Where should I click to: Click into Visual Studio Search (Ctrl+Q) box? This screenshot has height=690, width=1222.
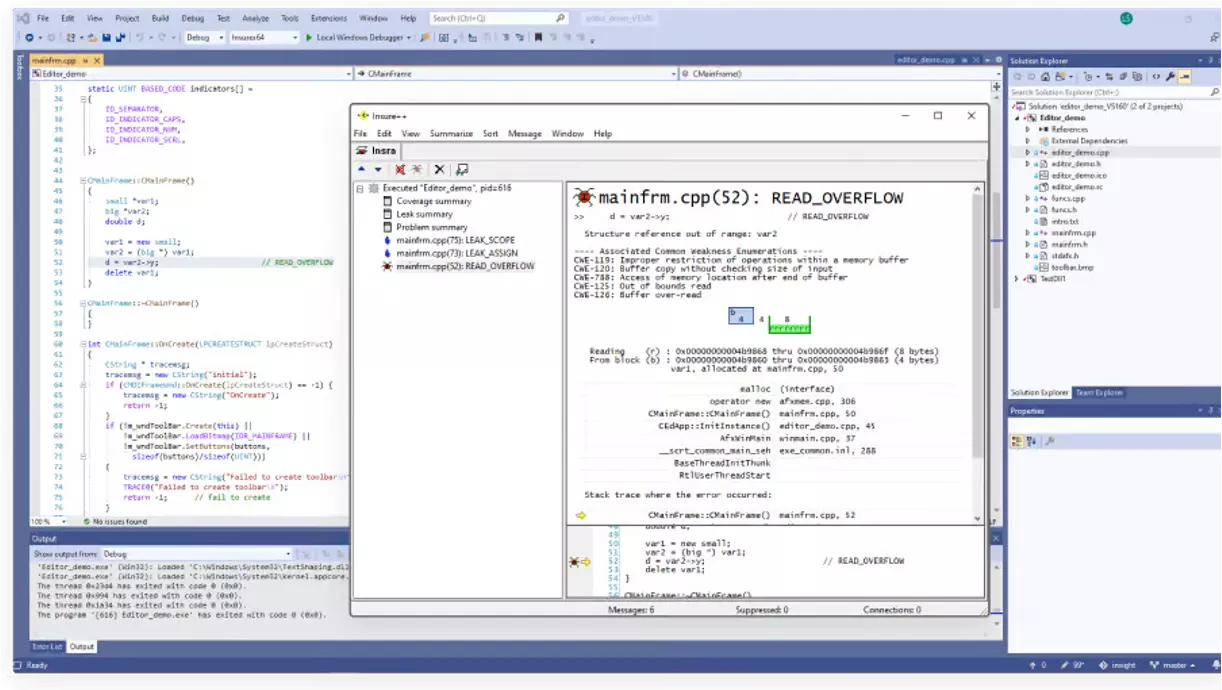click(499, 18)
